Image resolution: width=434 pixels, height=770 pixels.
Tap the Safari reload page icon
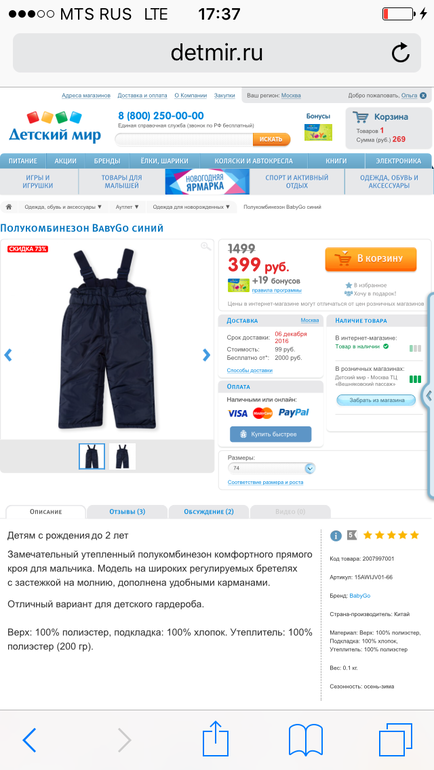click(400, 53)
